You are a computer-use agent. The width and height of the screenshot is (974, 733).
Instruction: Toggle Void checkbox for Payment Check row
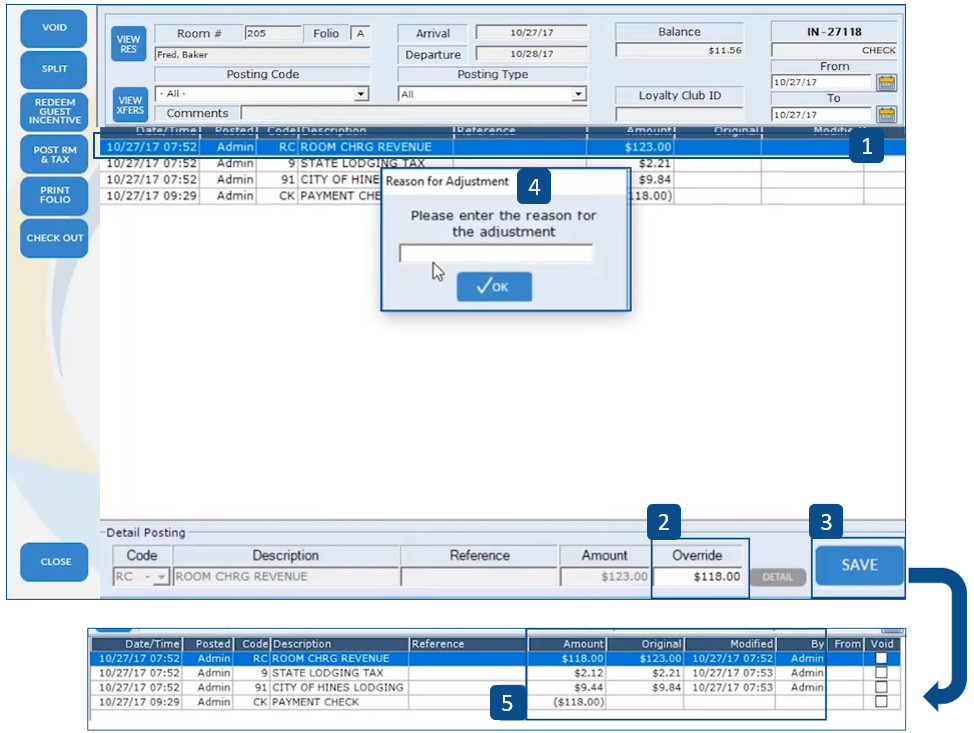(881, 702)
